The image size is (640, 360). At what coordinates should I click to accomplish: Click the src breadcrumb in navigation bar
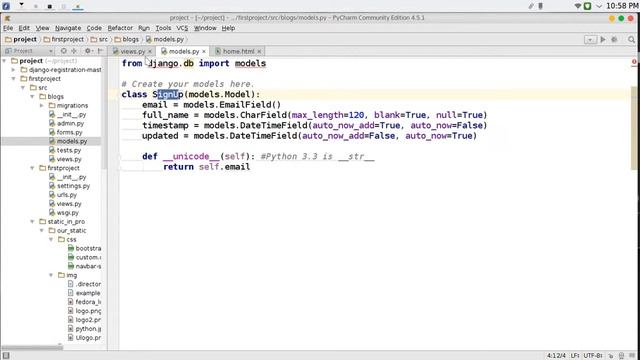(x=99, y=40)
